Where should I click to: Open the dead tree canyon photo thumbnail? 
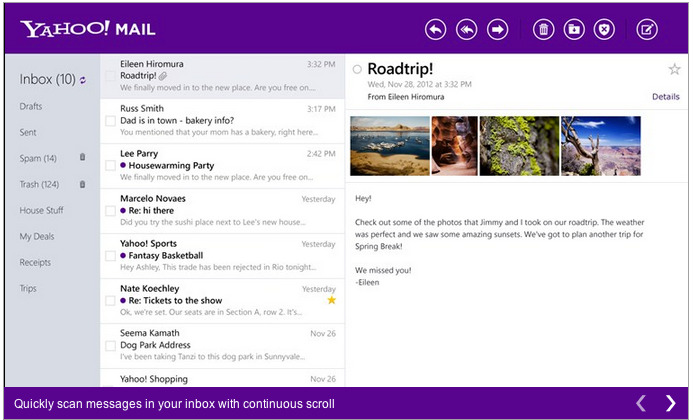click(601, 146)
